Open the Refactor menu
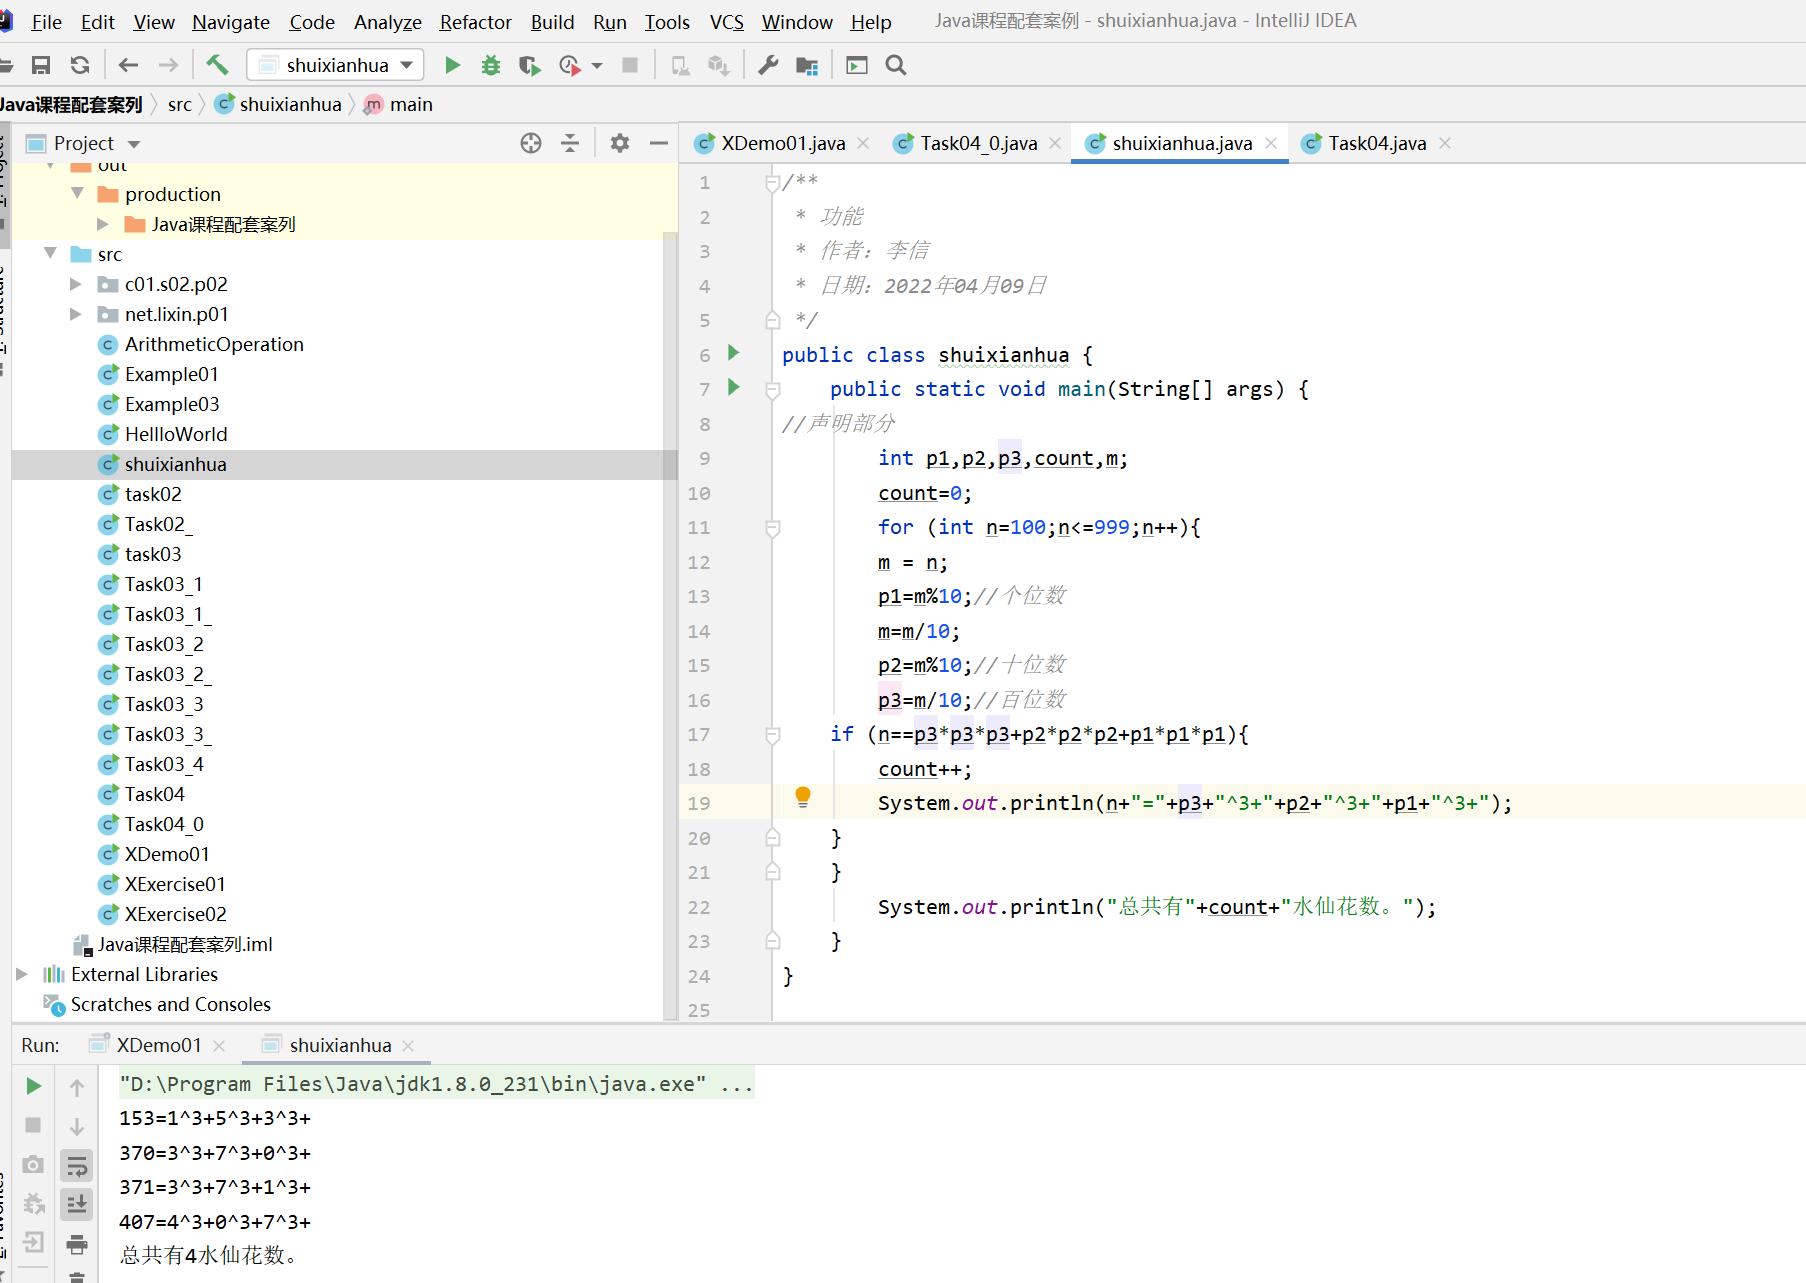 [x=475, y=22]
